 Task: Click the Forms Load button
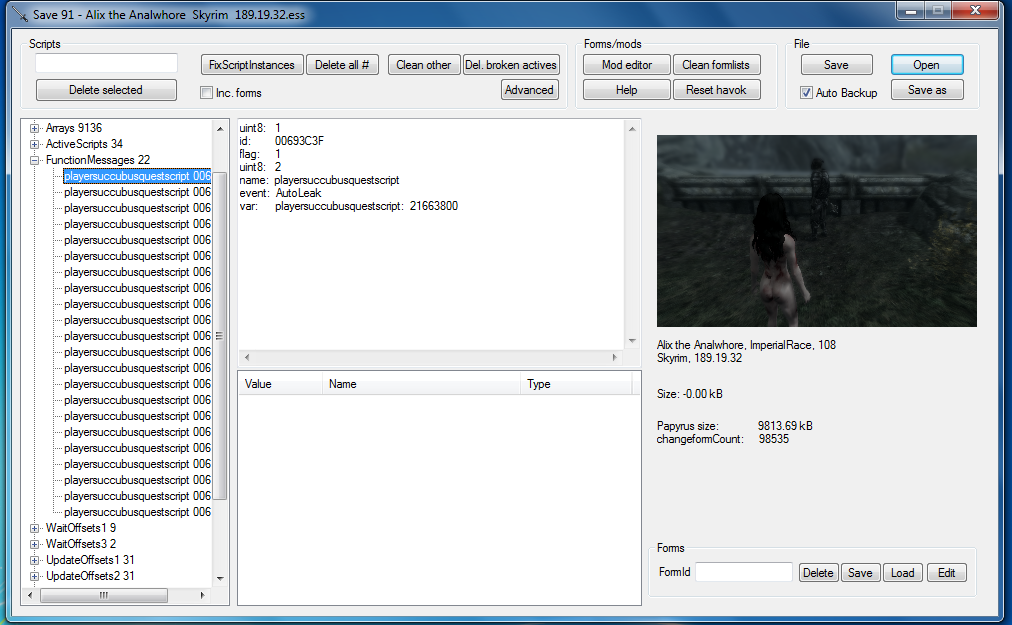pos(902,573)
